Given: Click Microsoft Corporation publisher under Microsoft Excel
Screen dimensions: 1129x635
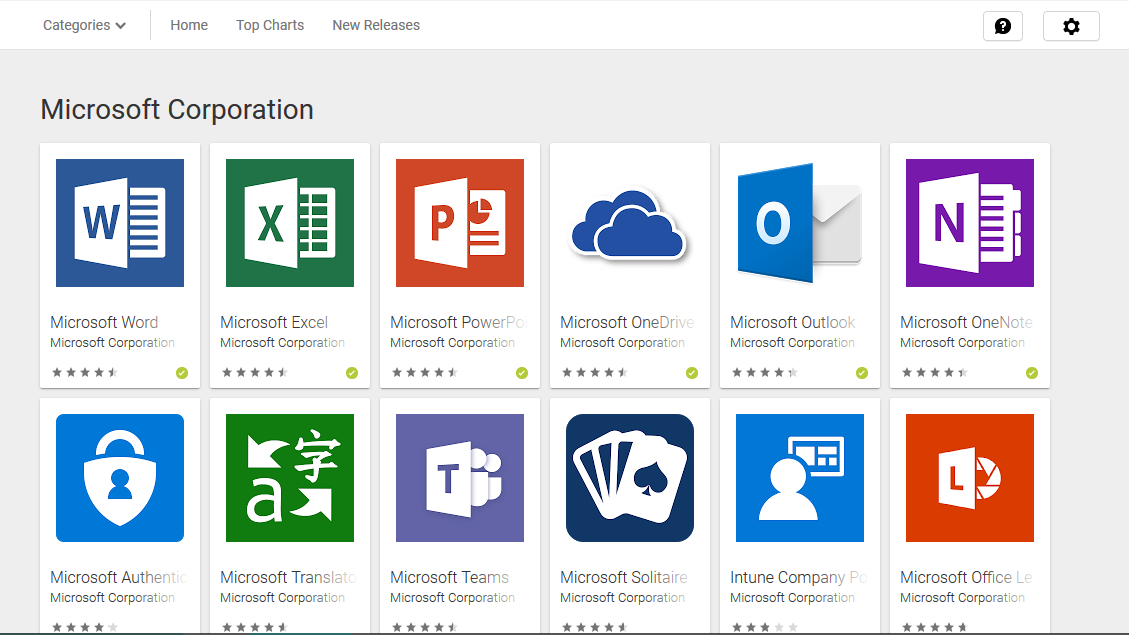Looking at the screenshot, I should pyautogui.click(x=282, y=343).
